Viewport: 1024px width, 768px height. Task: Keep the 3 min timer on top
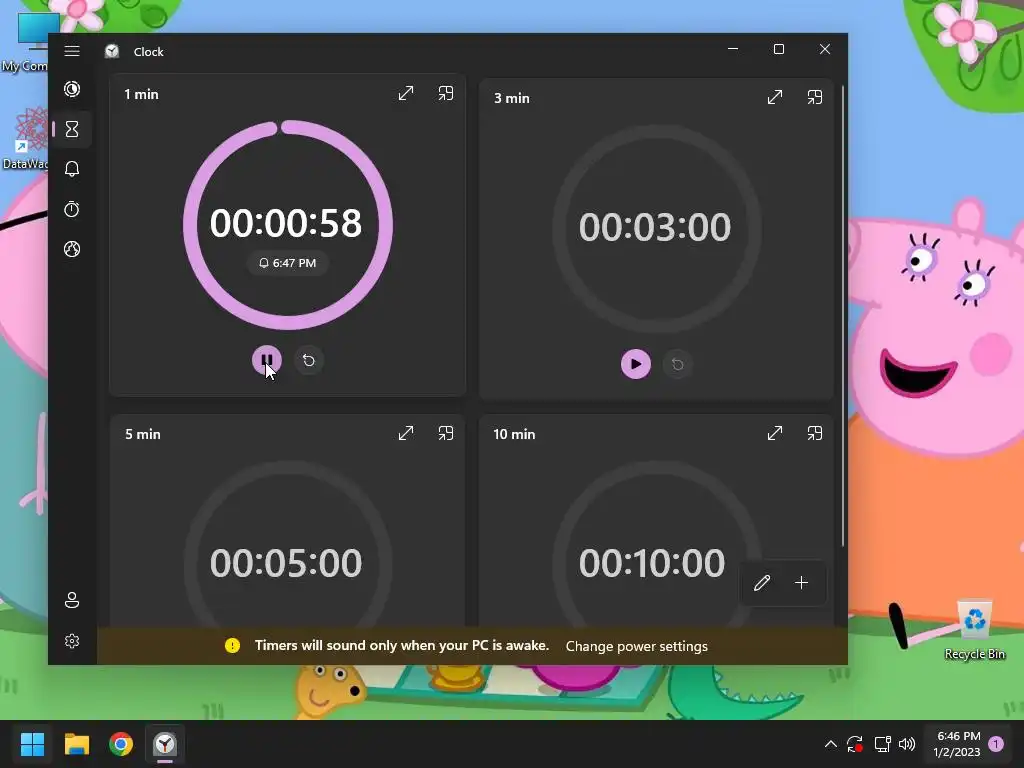(814, 97)
